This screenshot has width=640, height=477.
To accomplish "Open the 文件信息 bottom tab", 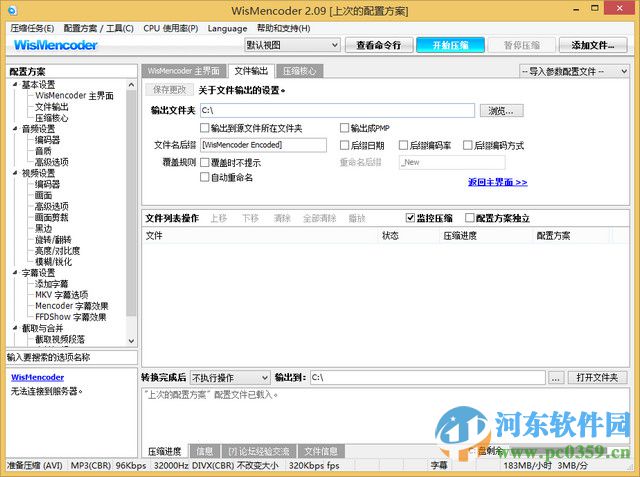I will coord(321,451).
